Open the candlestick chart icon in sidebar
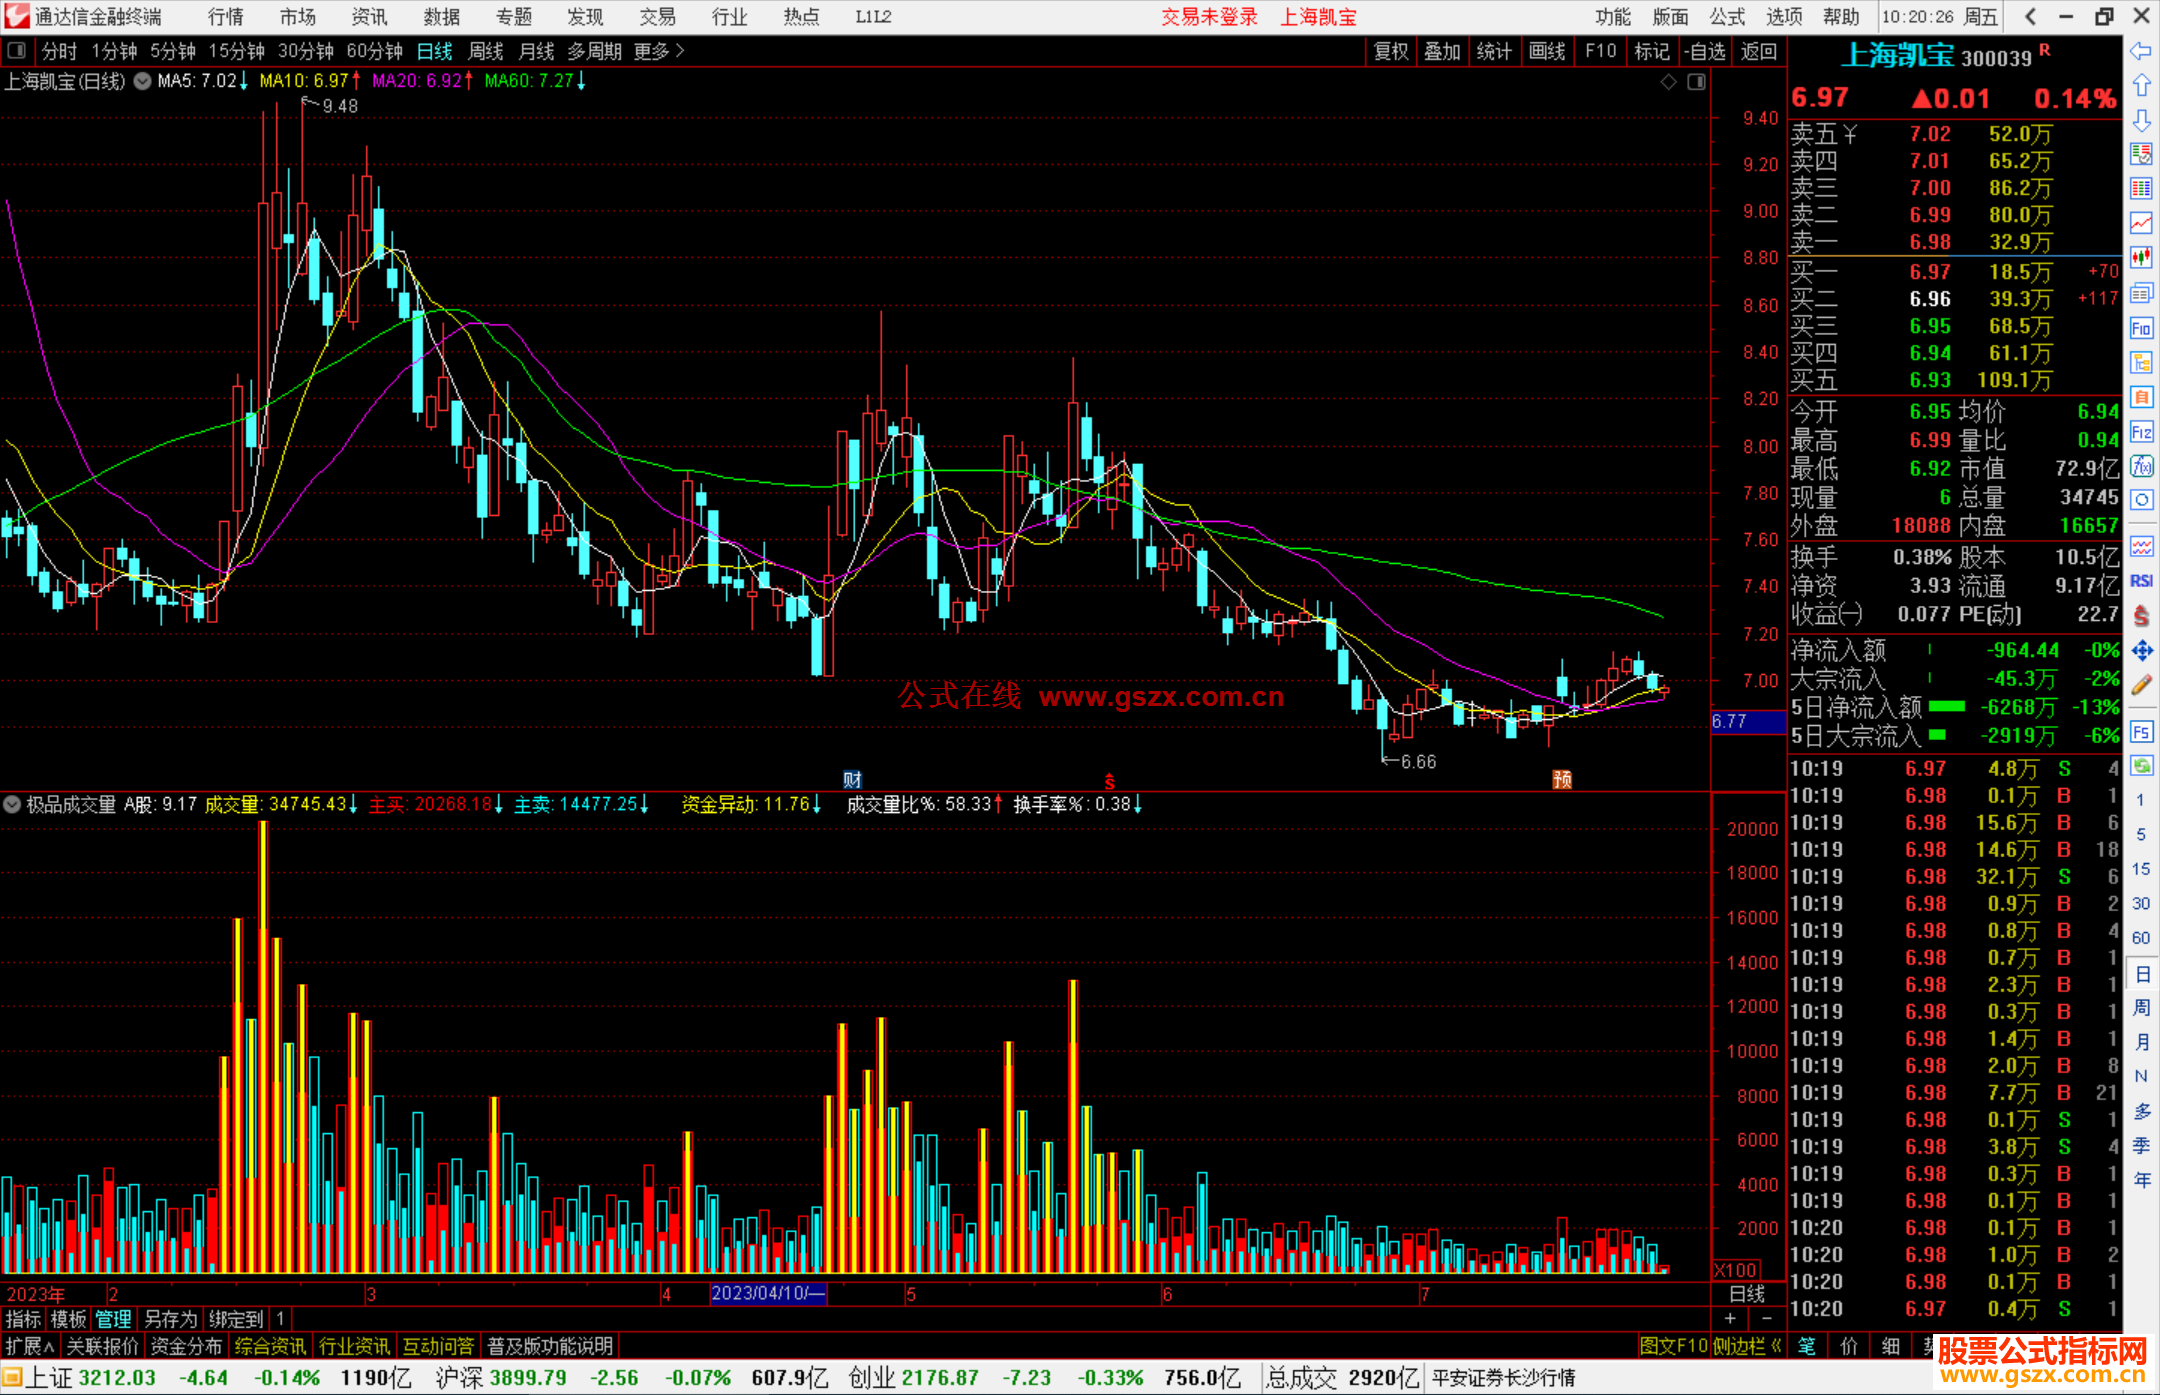 pyautogui.click(x=2141, y=258)
